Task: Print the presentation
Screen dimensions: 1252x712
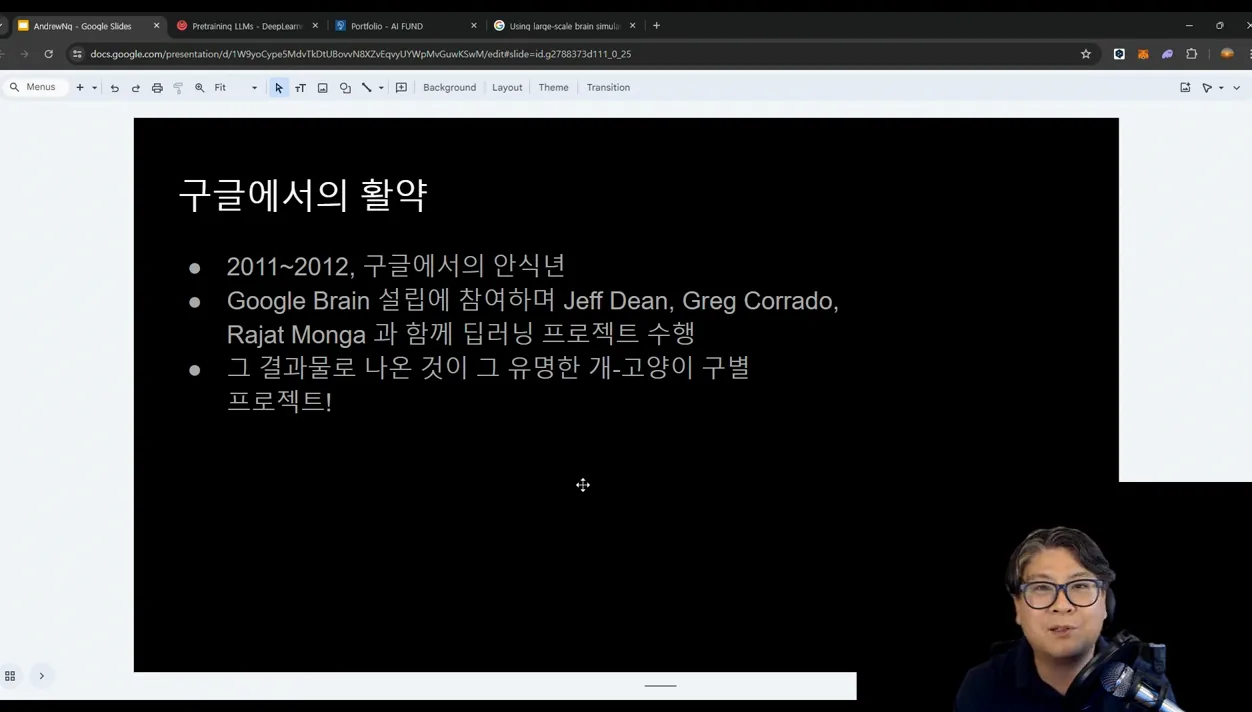Action: 157,88
